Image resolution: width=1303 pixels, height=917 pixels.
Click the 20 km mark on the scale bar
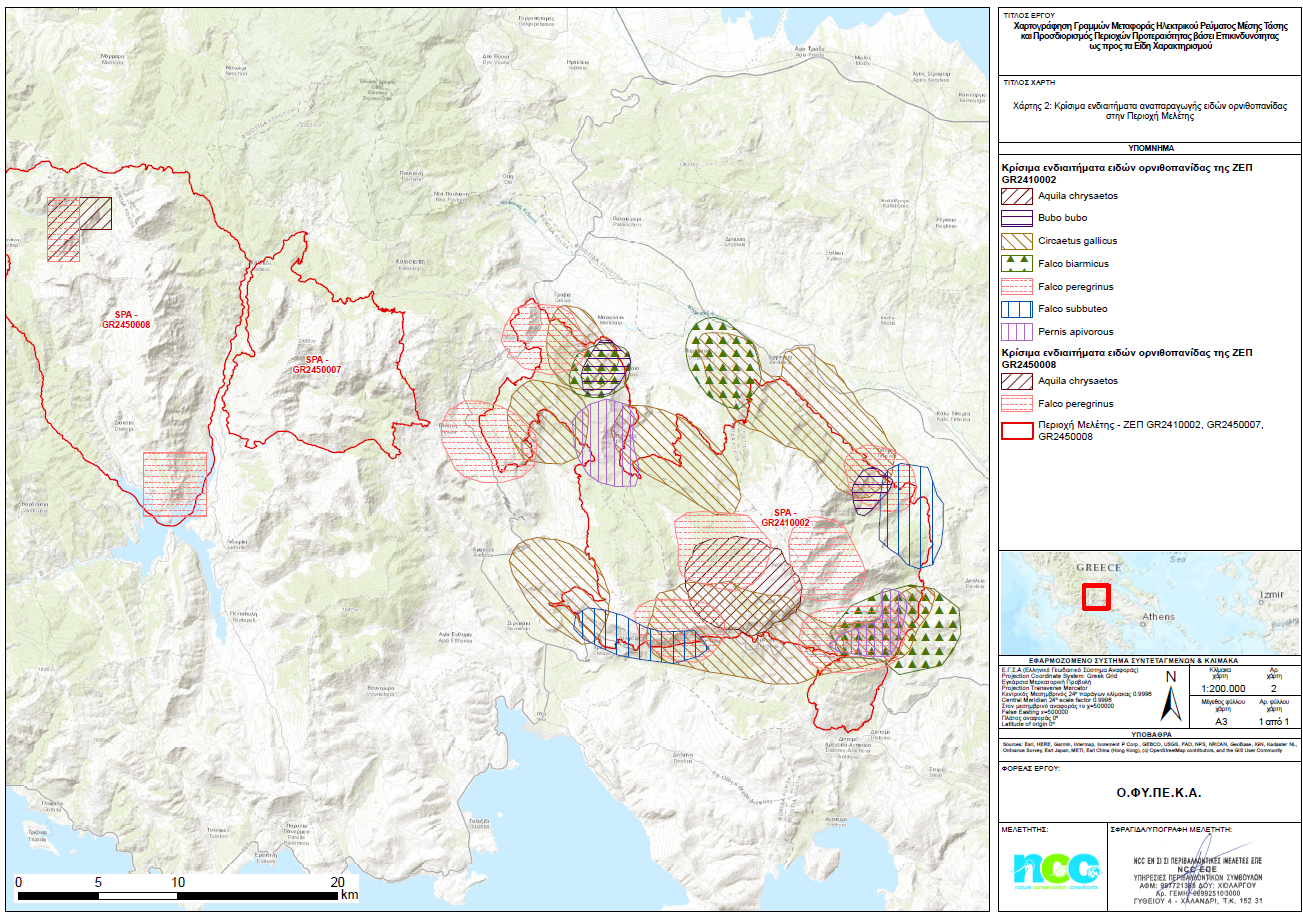pos(337,882)
